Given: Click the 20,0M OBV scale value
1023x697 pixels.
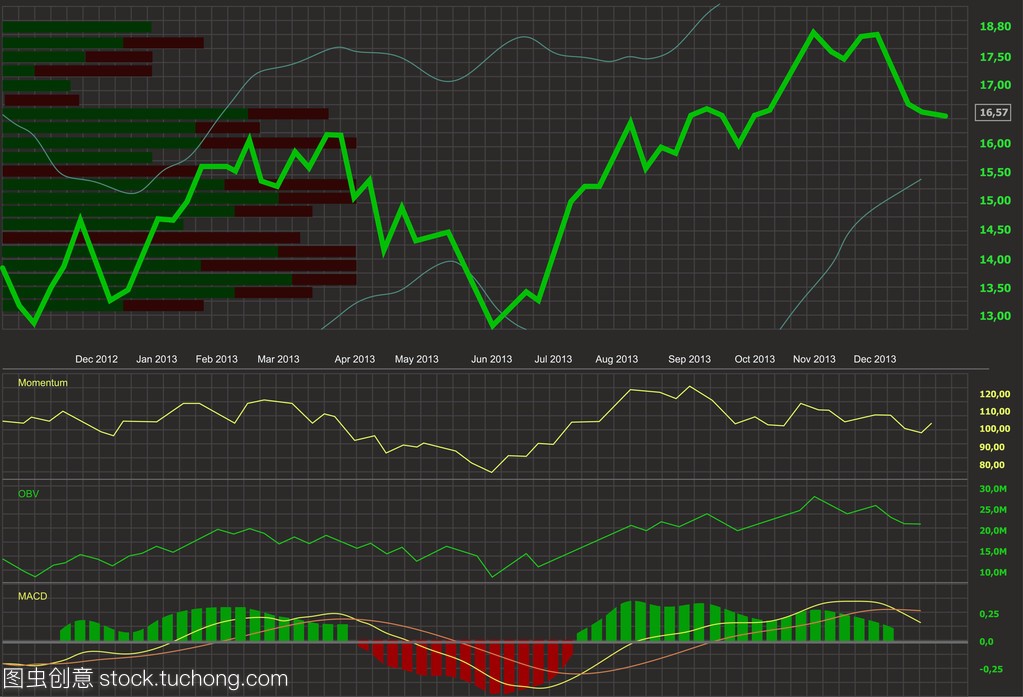Looking at the screenshot, I should tap(993, 531).
